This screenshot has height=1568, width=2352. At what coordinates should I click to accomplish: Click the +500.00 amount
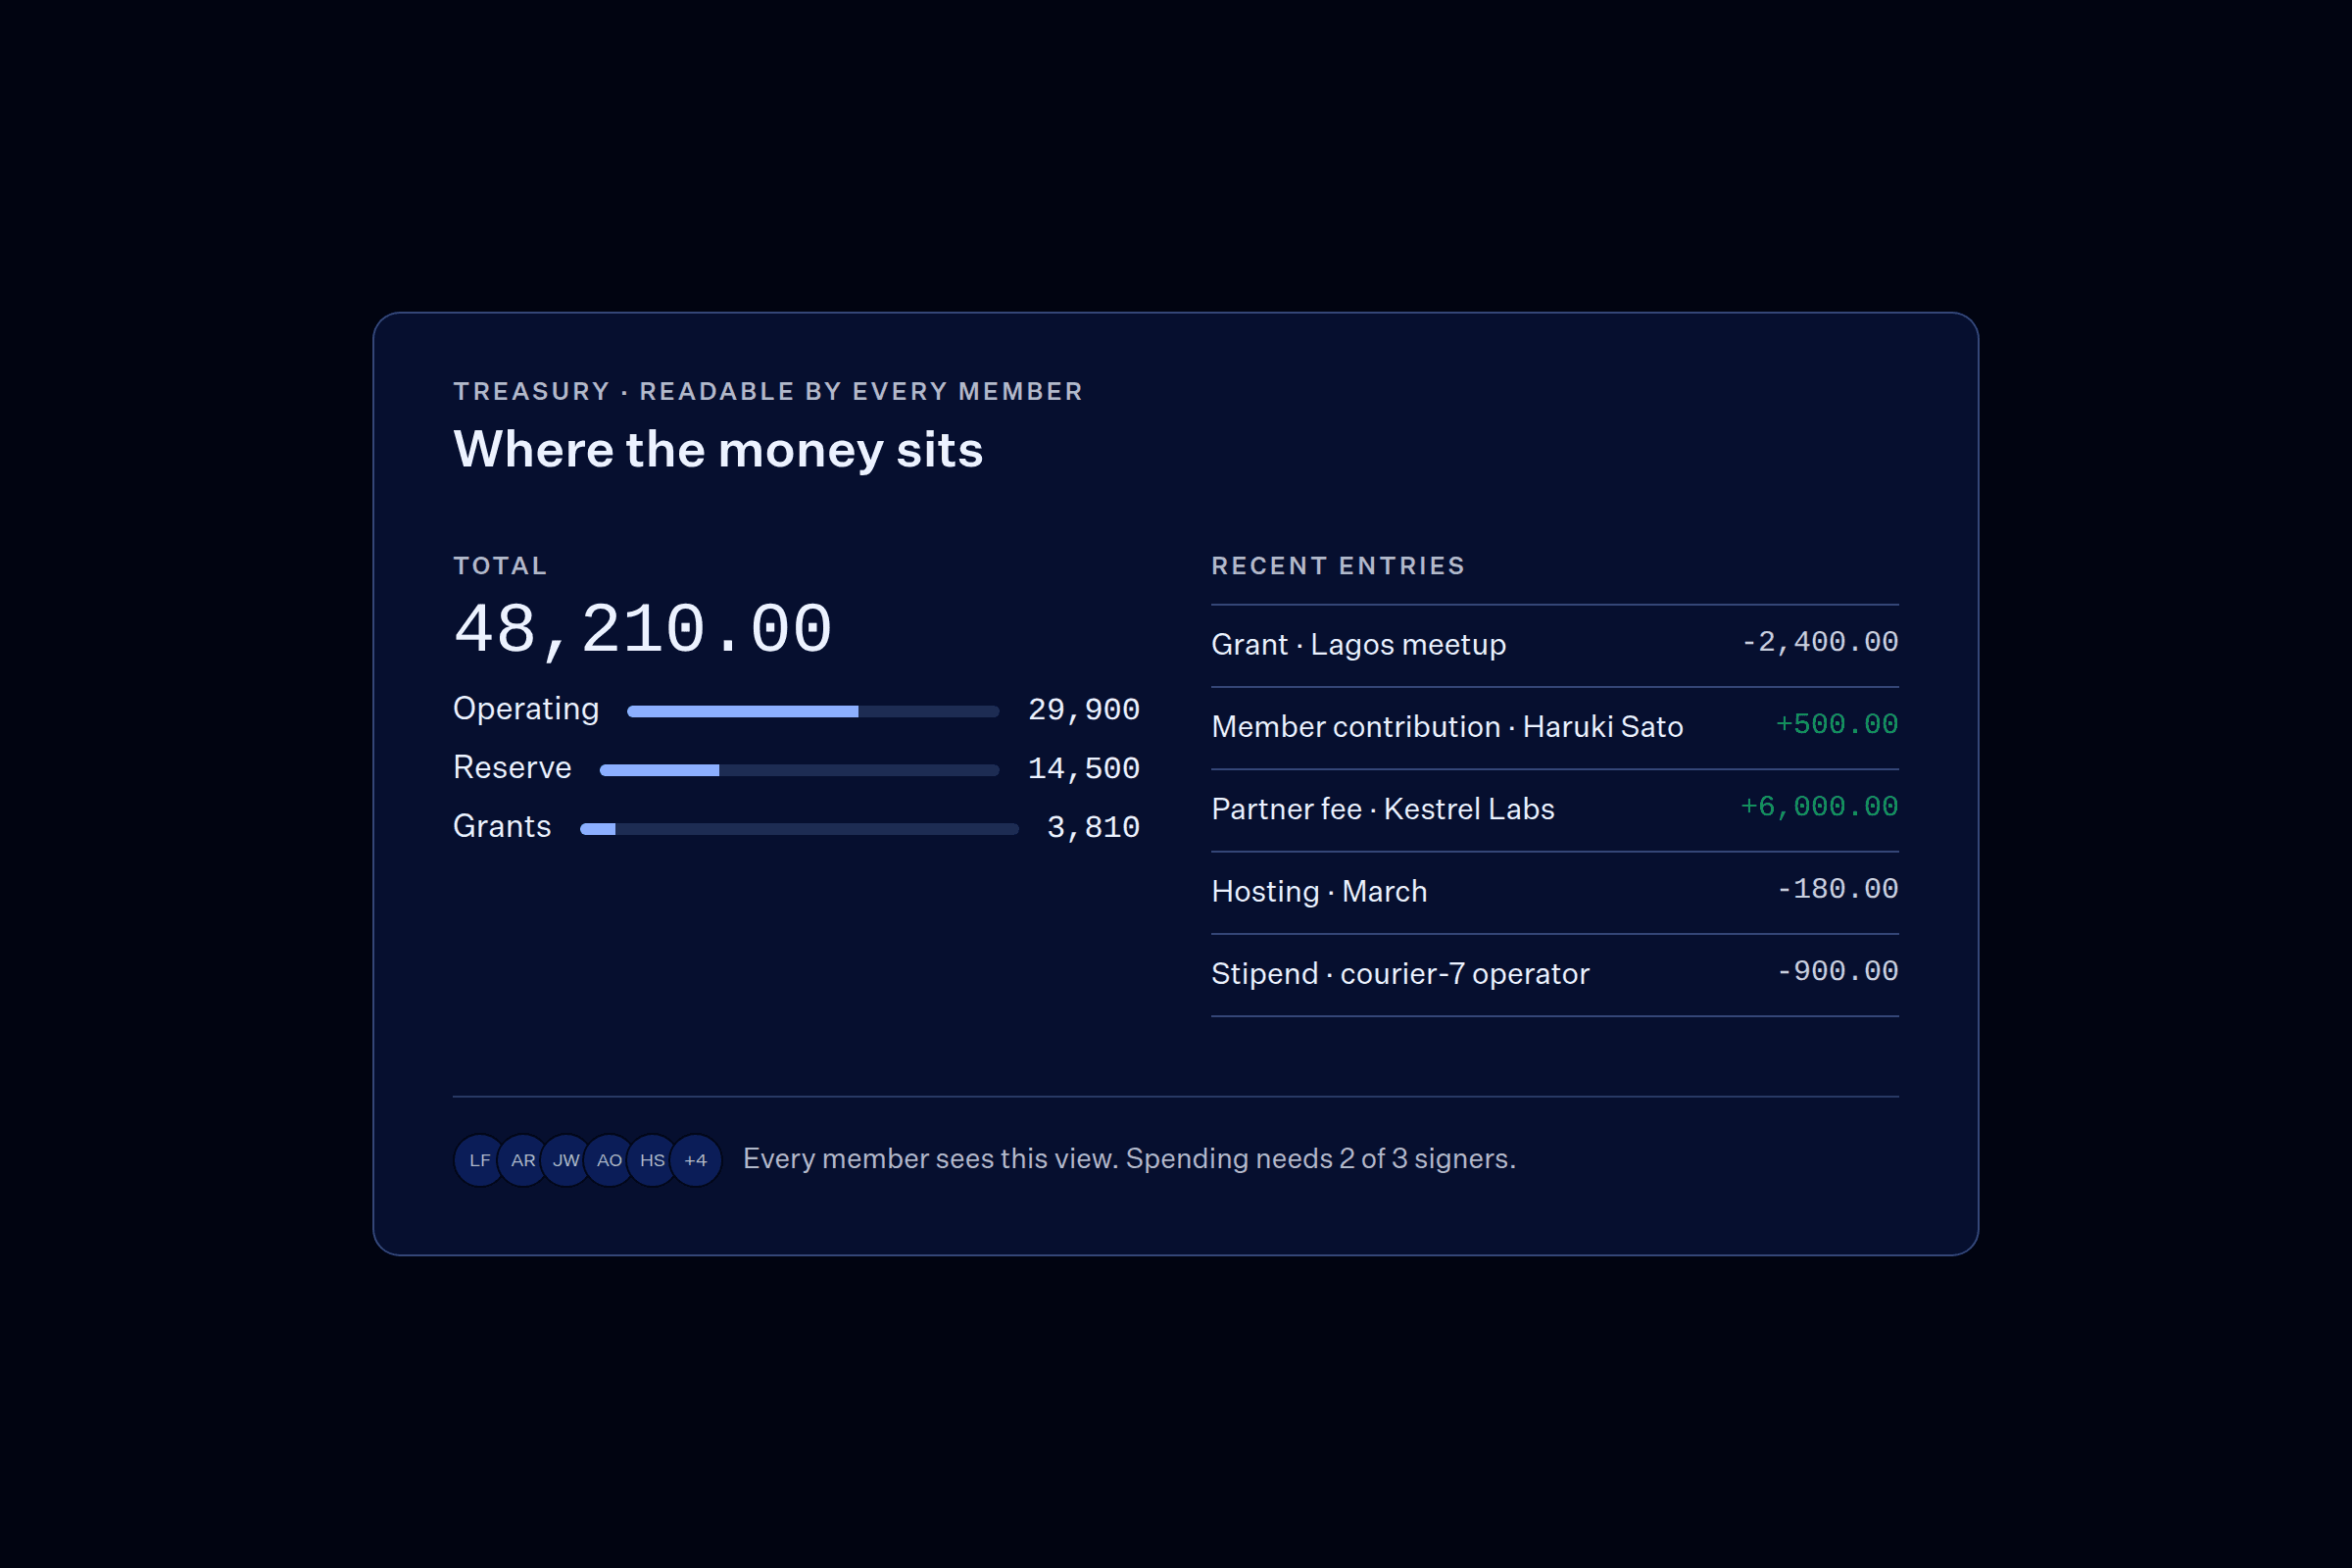(1837, 724)
